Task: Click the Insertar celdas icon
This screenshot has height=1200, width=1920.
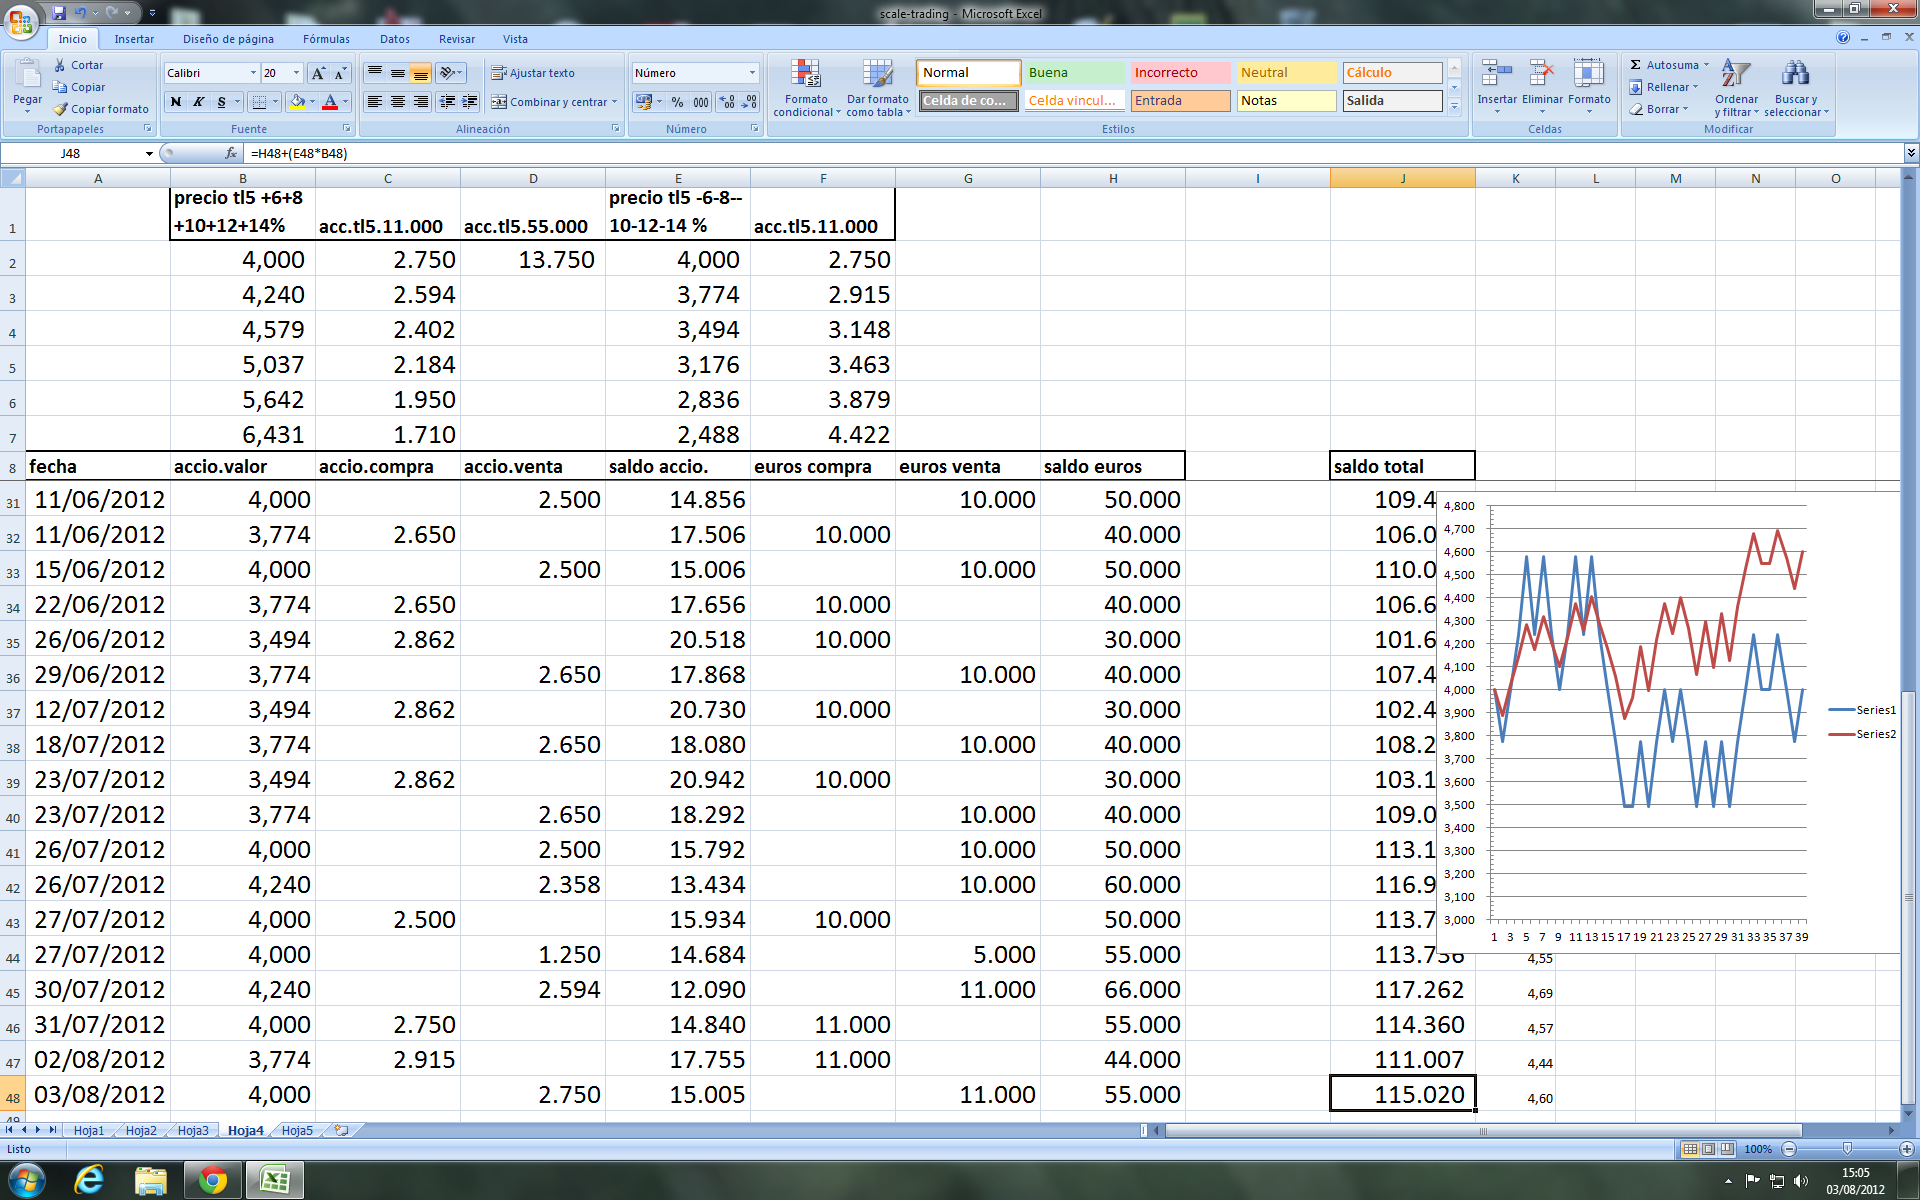Action: click(1496, 74)
